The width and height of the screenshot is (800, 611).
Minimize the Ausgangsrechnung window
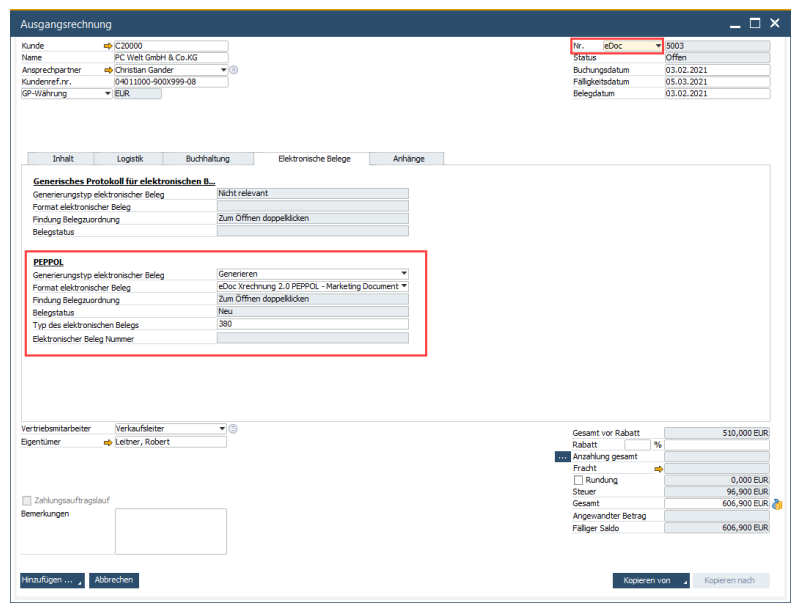[735, 24]
